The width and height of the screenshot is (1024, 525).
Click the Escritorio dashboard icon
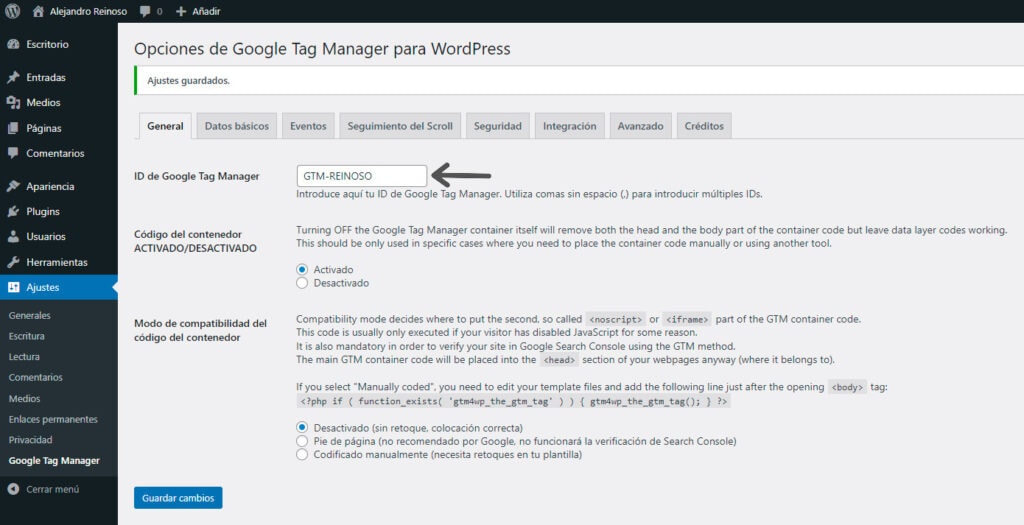pos(13,44)
